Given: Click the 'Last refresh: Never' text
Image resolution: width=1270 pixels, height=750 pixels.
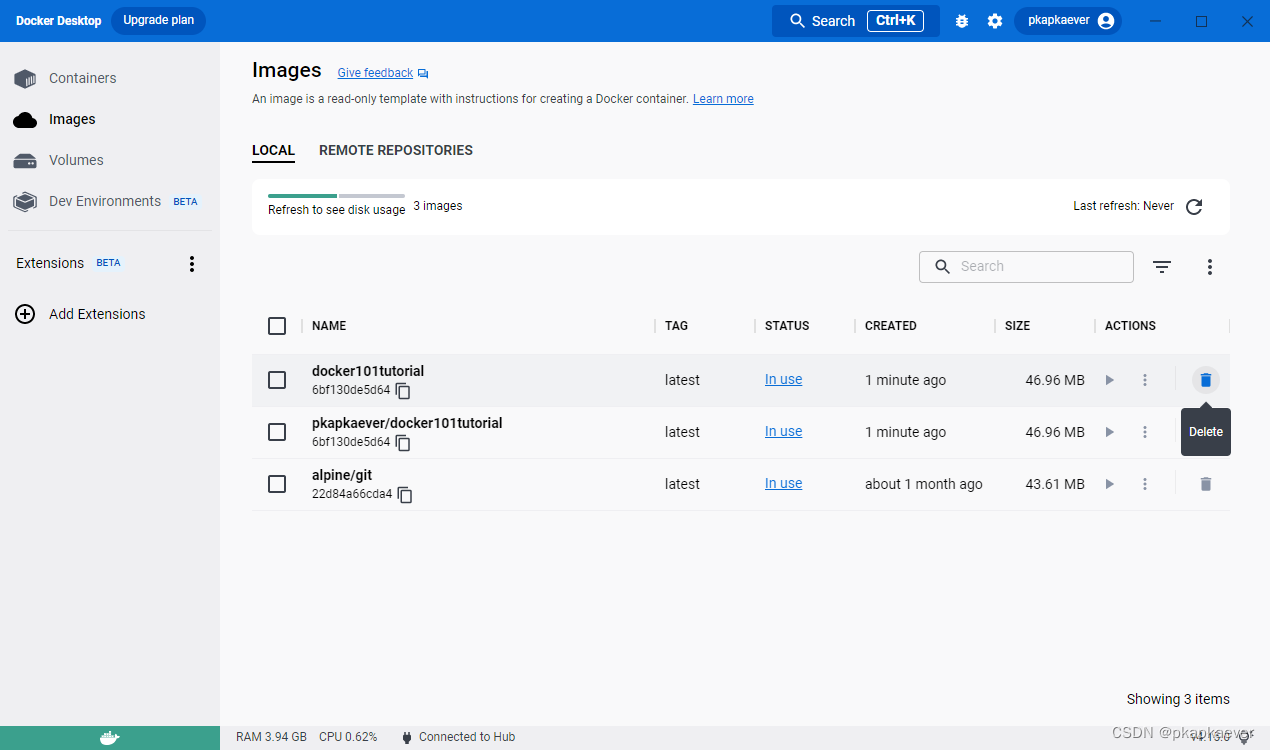Looking at the screenshot, I should click(1123, 206).
